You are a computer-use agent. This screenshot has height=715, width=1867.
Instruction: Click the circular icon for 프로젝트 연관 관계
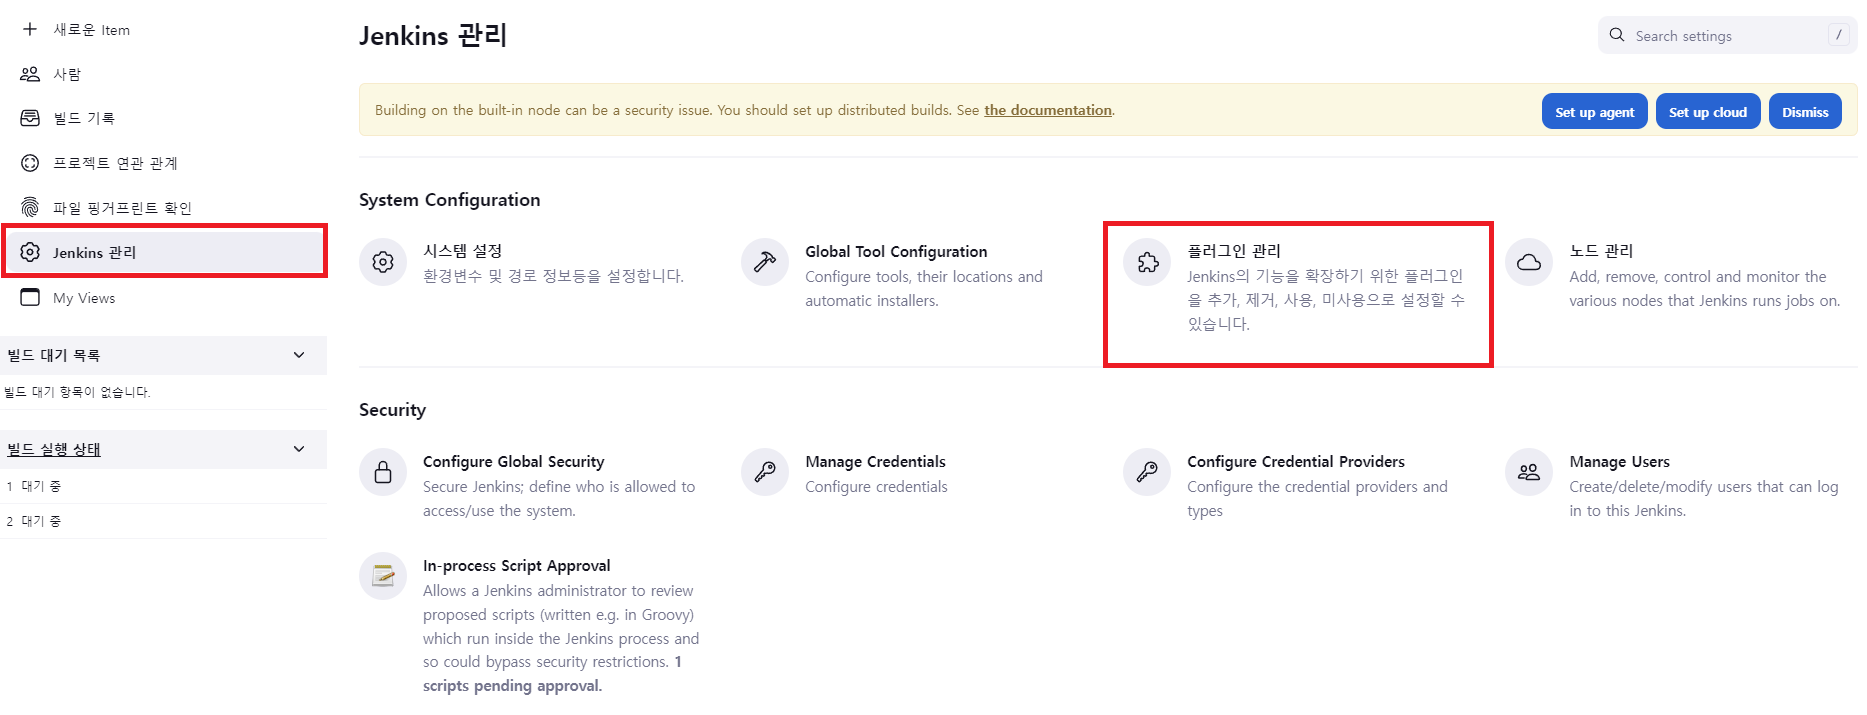point(30,163)
